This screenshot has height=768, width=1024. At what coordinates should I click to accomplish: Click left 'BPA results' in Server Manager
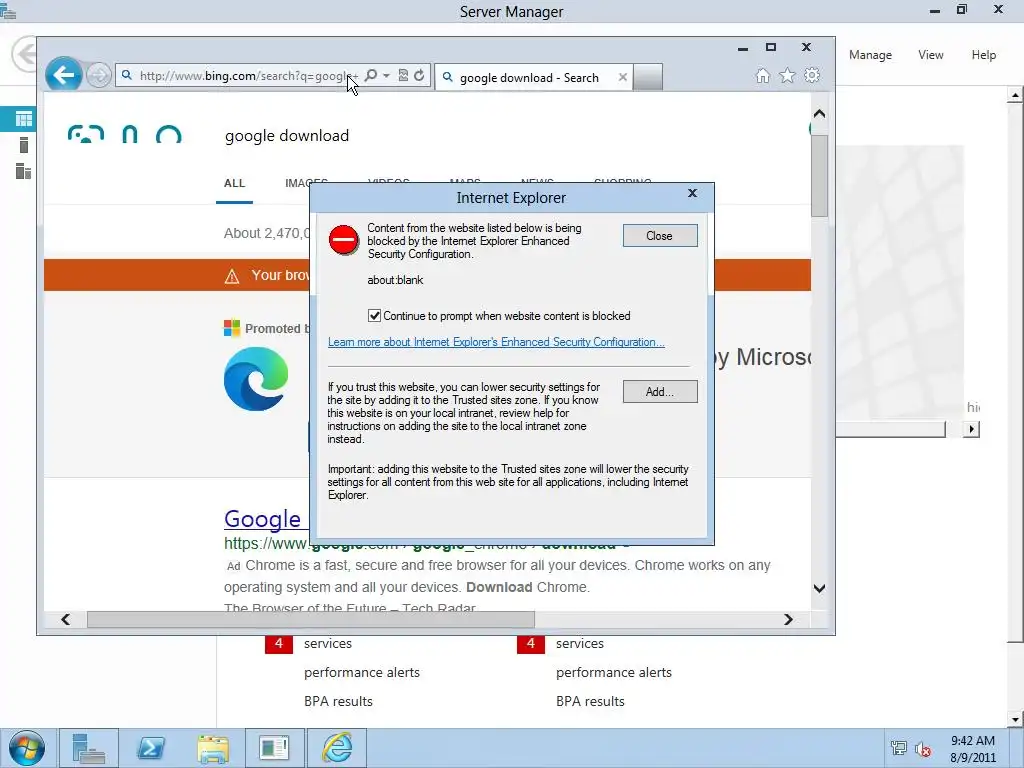(x=338, y=701)
